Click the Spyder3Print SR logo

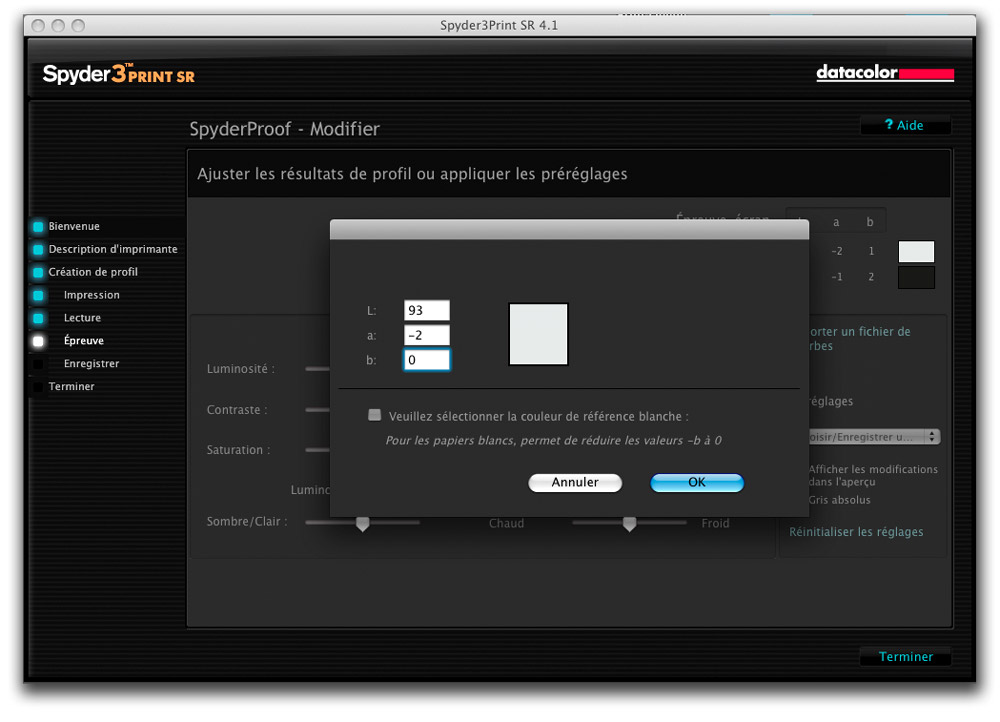tap(119, 74)
